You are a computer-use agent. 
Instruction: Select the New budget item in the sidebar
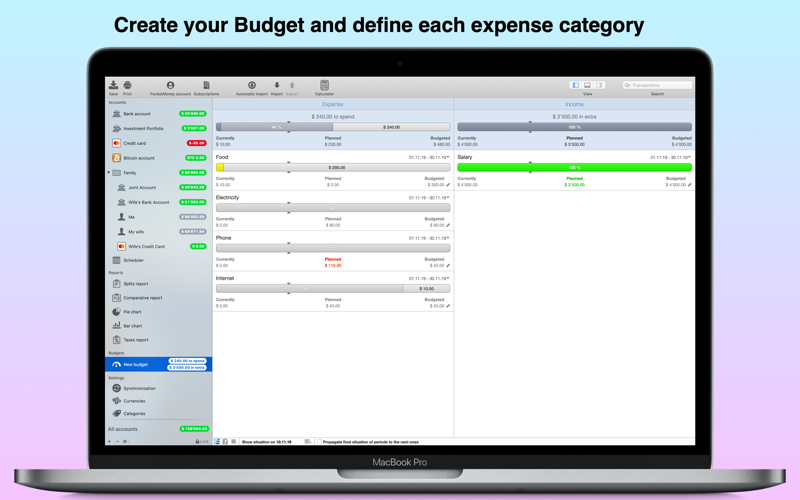pos(159,364)
